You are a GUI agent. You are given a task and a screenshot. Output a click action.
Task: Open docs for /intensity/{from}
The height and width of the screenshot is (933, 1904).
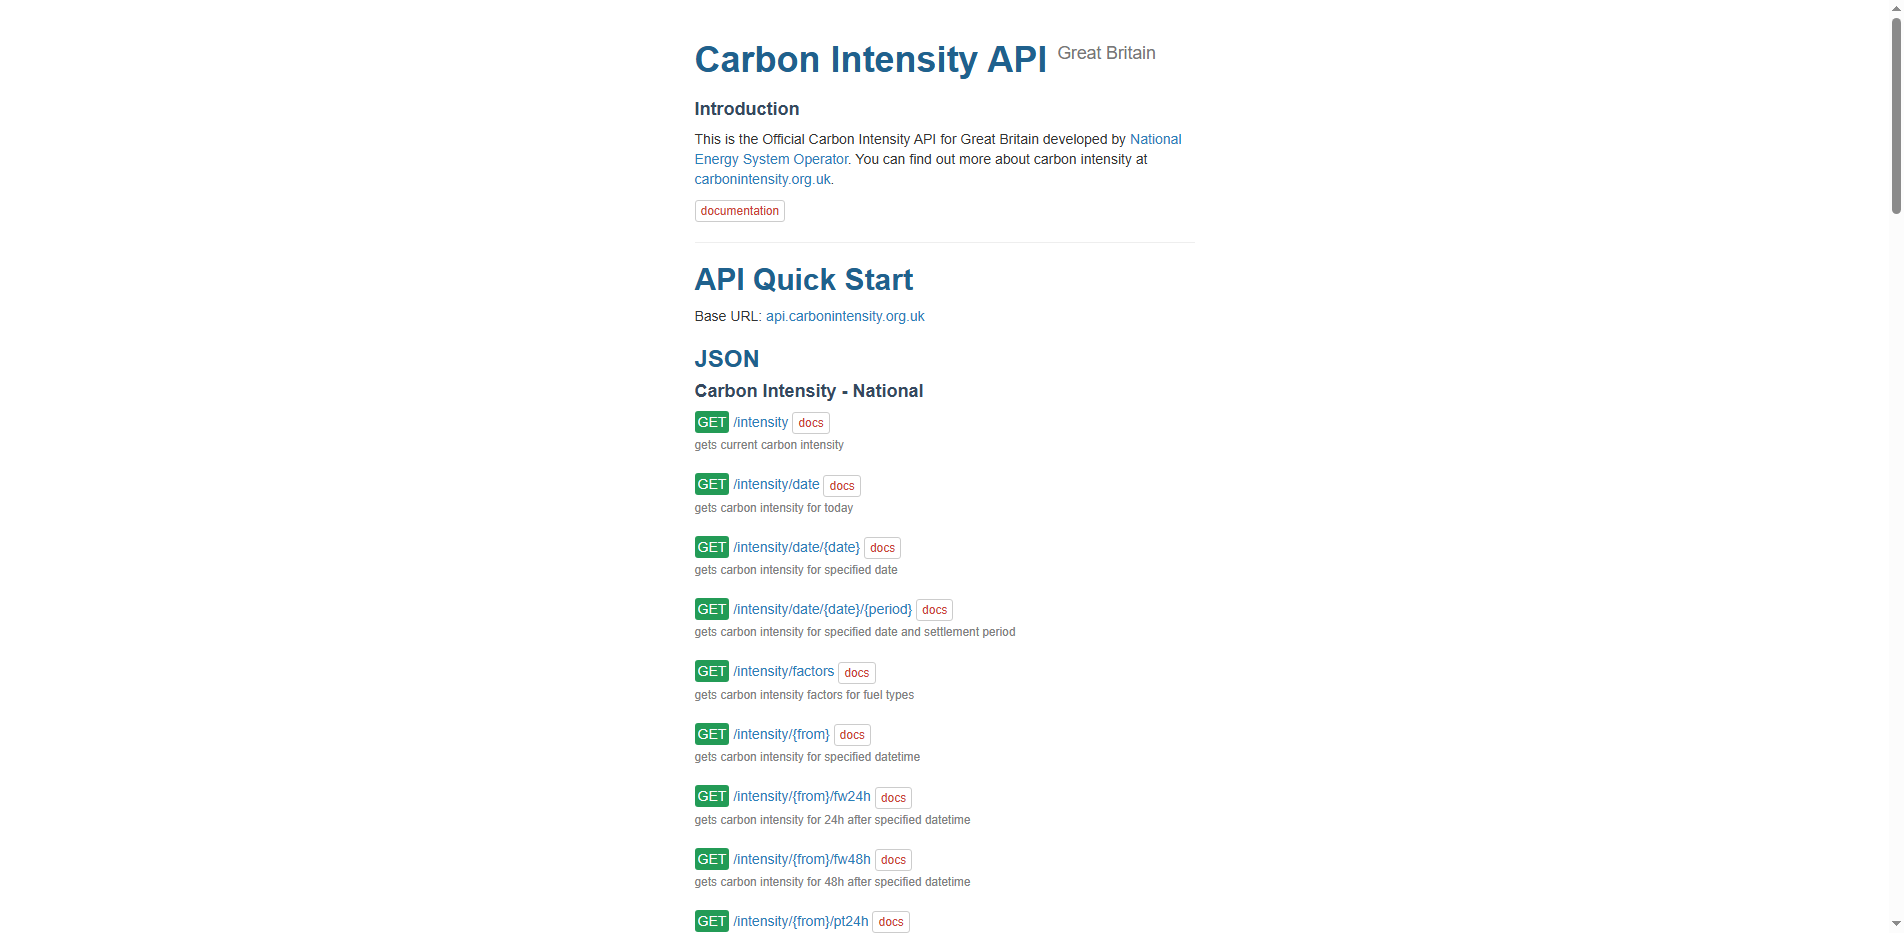point(851,735)
